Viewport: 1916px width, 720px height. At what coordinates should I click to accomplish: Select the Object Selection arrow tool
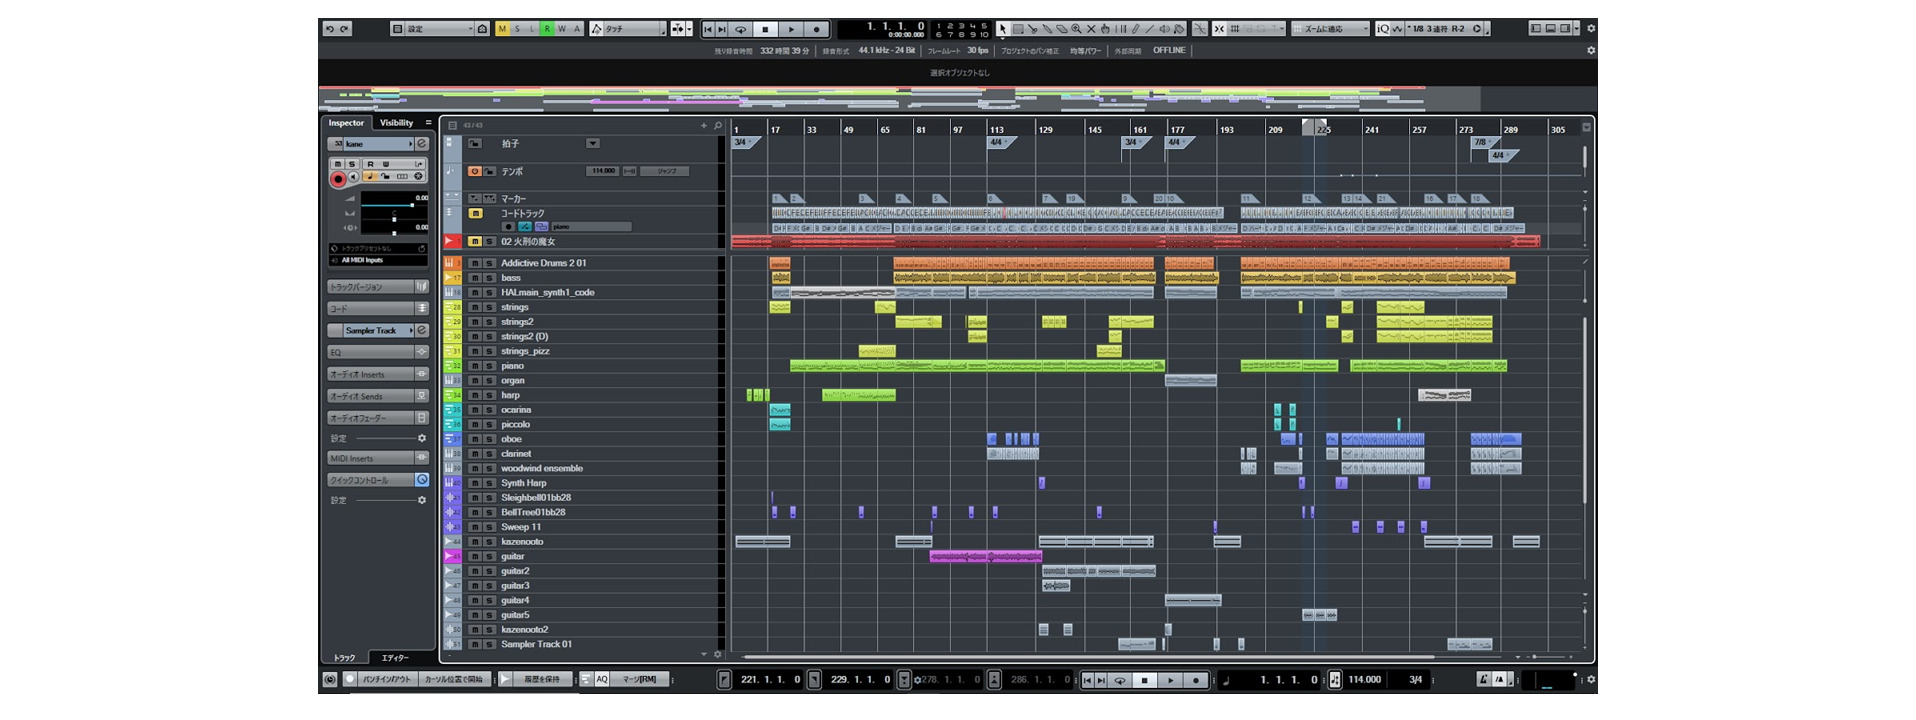[x=1003, y=29]
